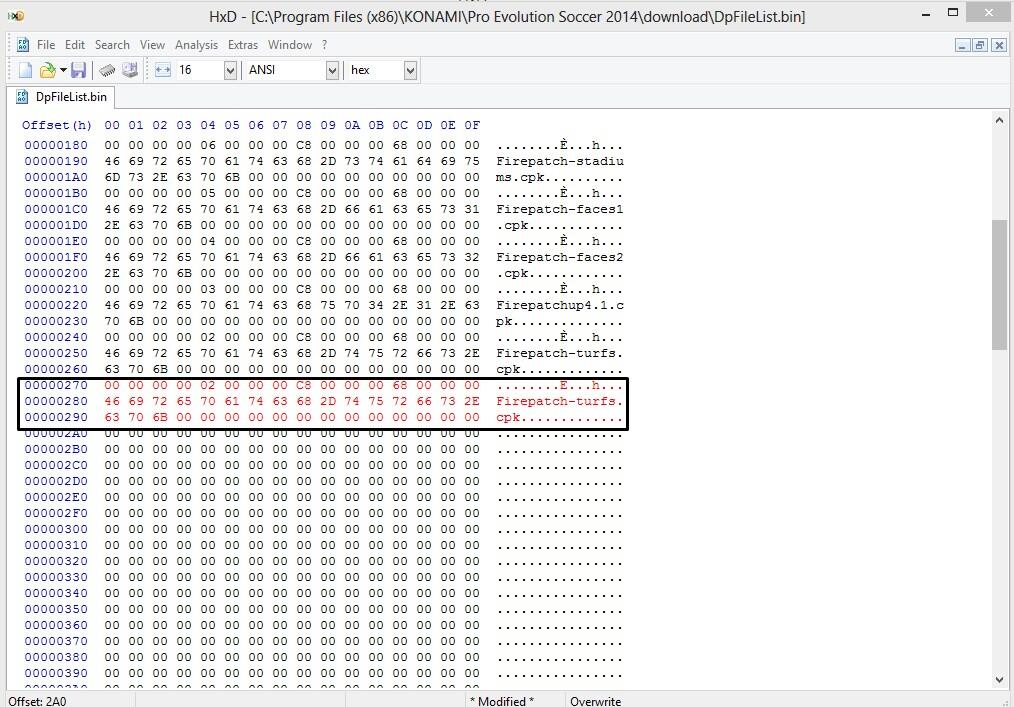This screenshot has width=1014, height=707.
Task: Open disk with the drive icon
Action: click(x=130, y=70)
